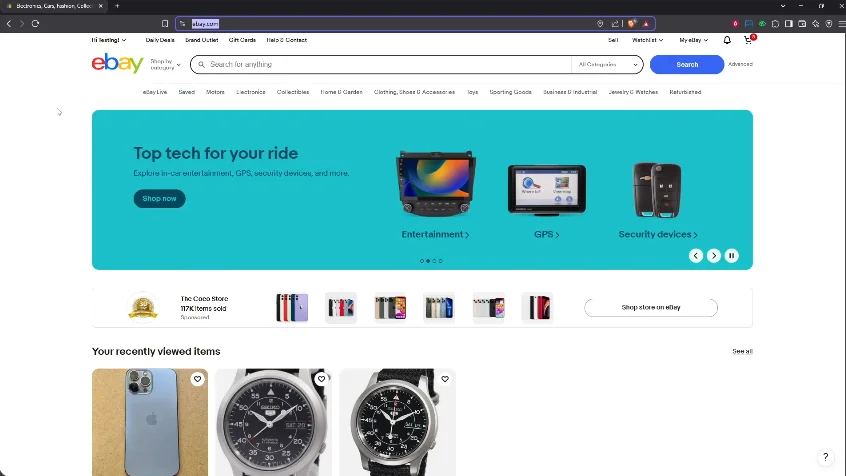The image size is (846, 476).
Task: Open the Home & Garden category
Action: coord(342,92)
